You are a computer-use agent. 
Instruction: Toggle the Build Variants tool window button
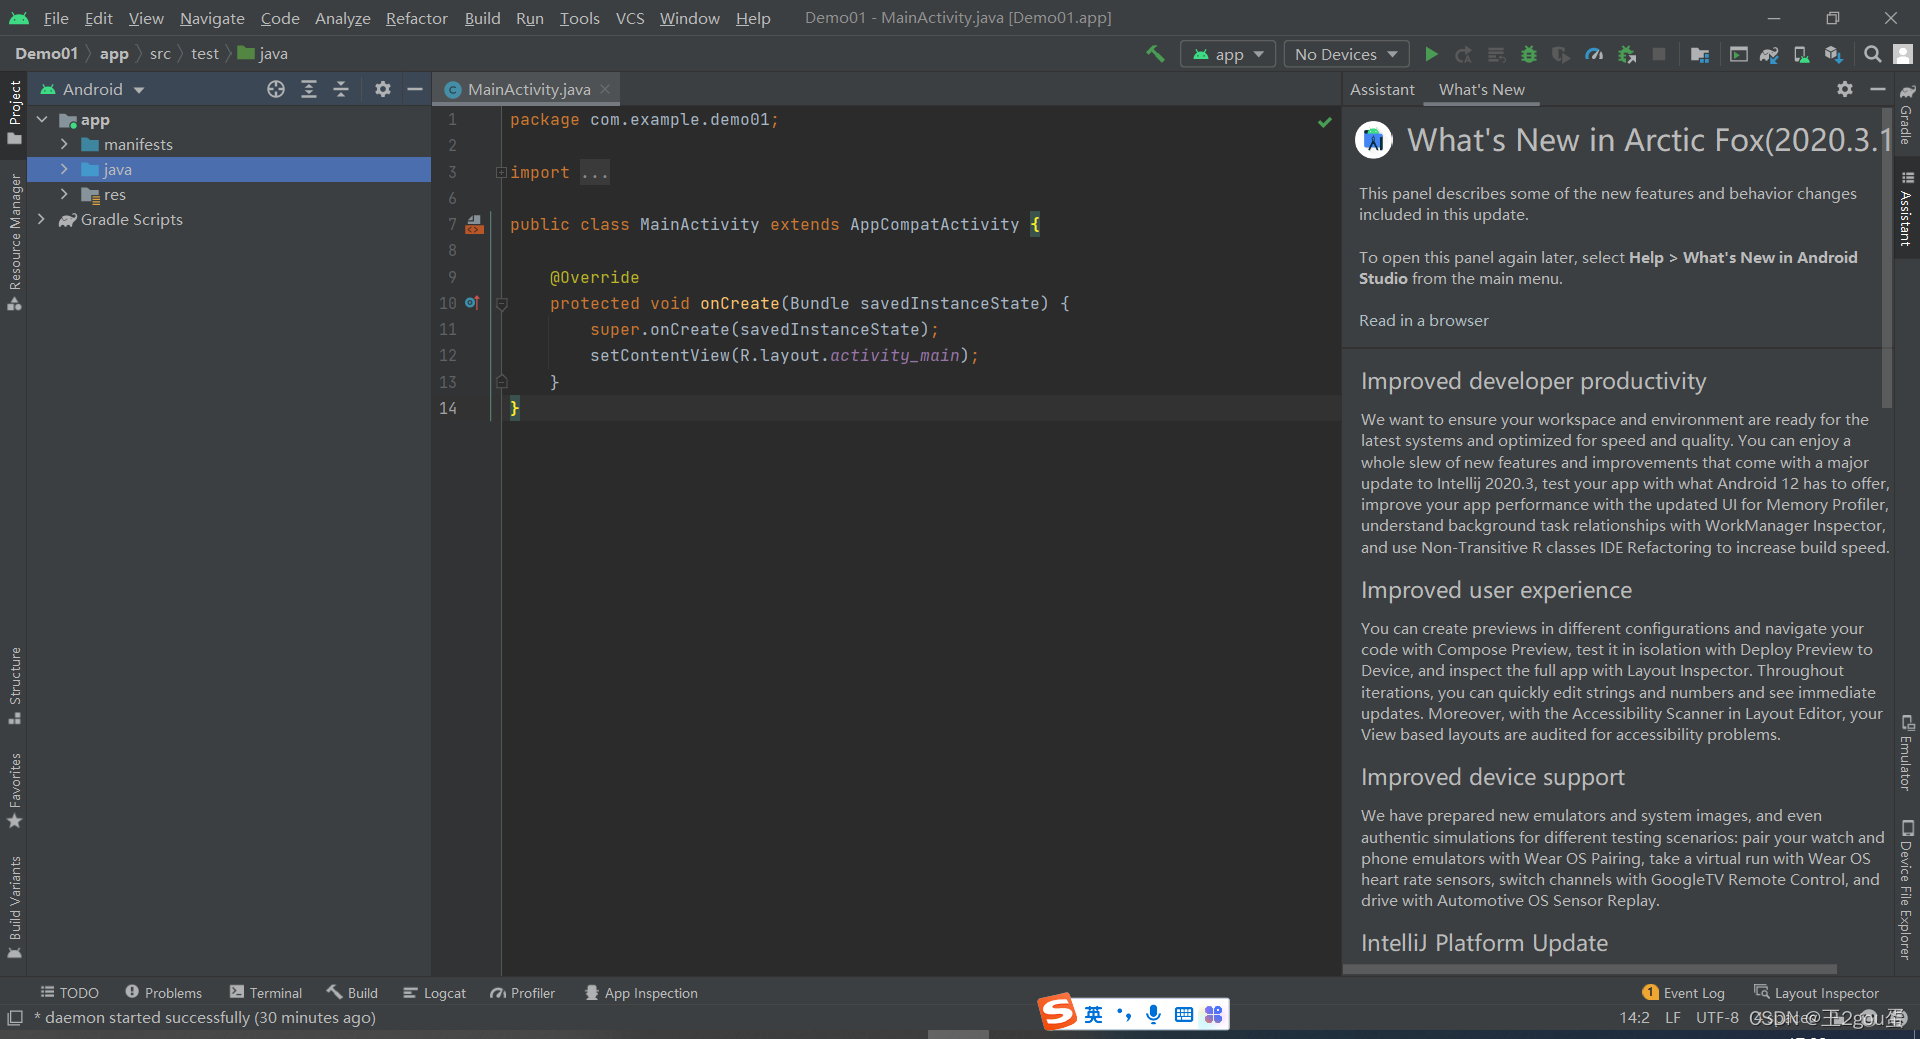(x=14, y=907)
